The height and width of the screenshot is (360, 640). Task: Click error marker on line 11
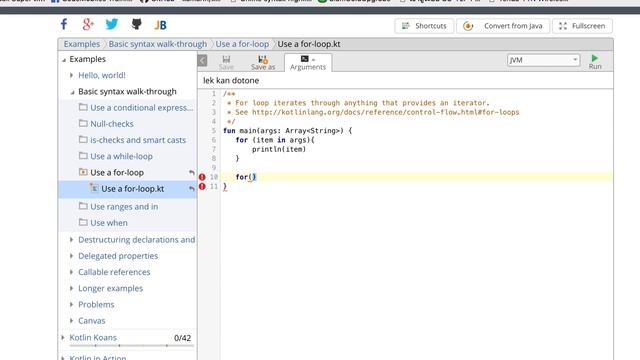[202, 187]
